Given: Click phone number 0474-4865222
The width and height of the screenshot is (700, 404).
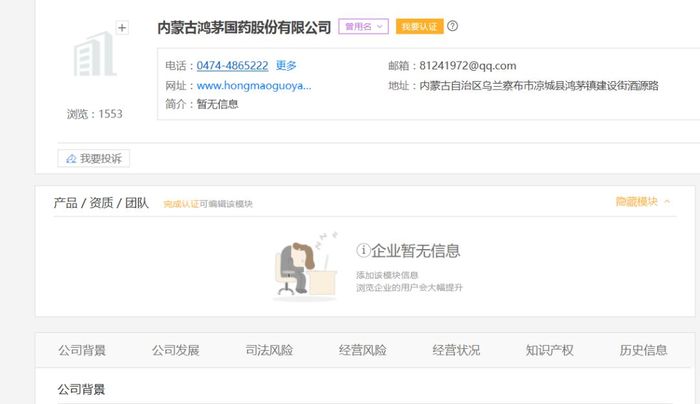Looking at the screenshot, I should [x=232, y=66].
